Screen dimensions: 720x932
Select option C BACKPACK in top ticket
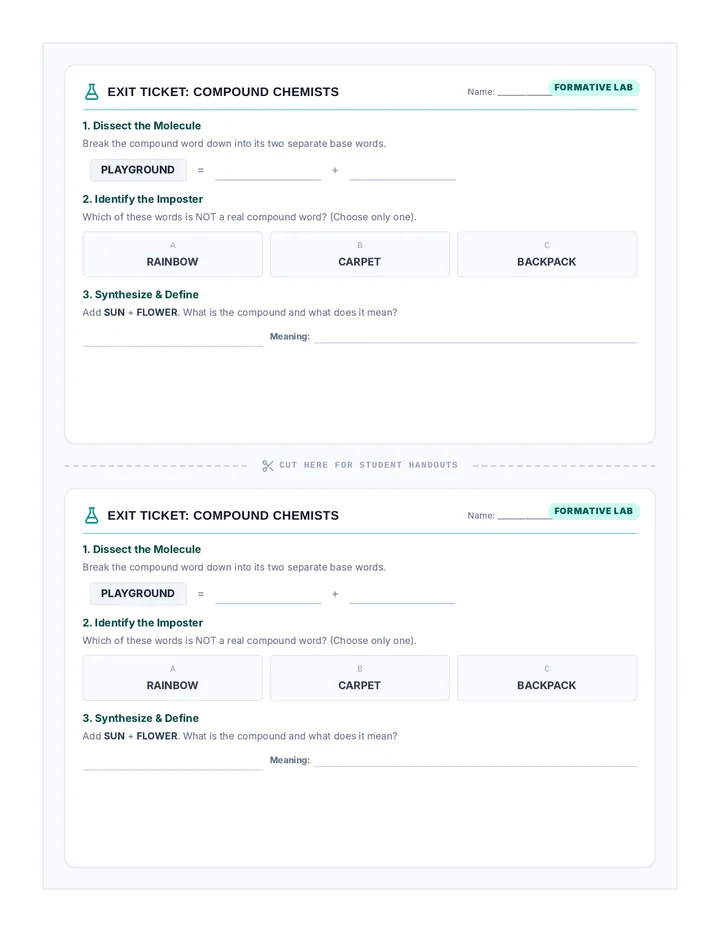point(546,254)
